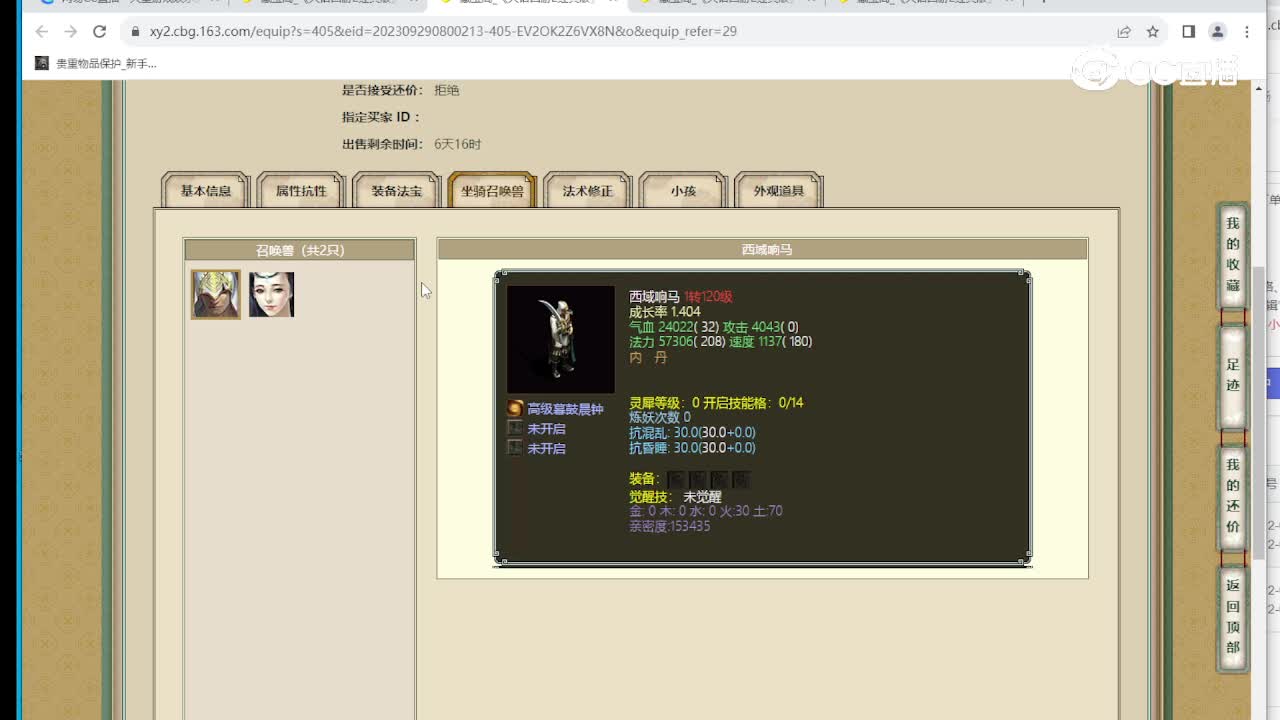
Task: Open the 外观道具 tab
Action: pos(778,190)
